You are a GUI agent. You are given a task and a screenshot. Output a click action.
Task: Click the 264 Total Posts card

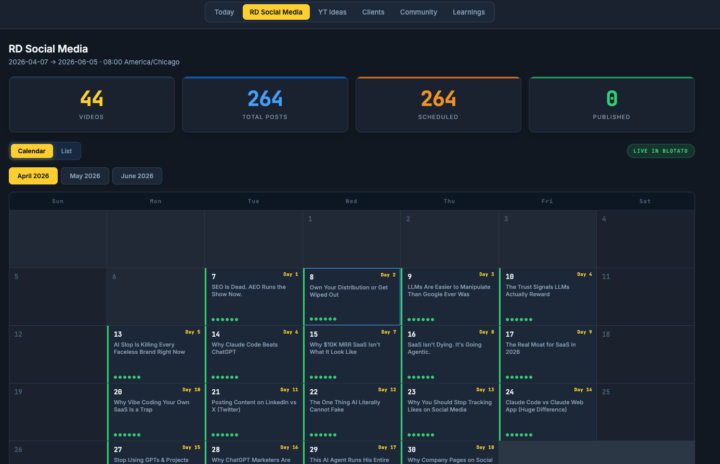coord(265,105)
